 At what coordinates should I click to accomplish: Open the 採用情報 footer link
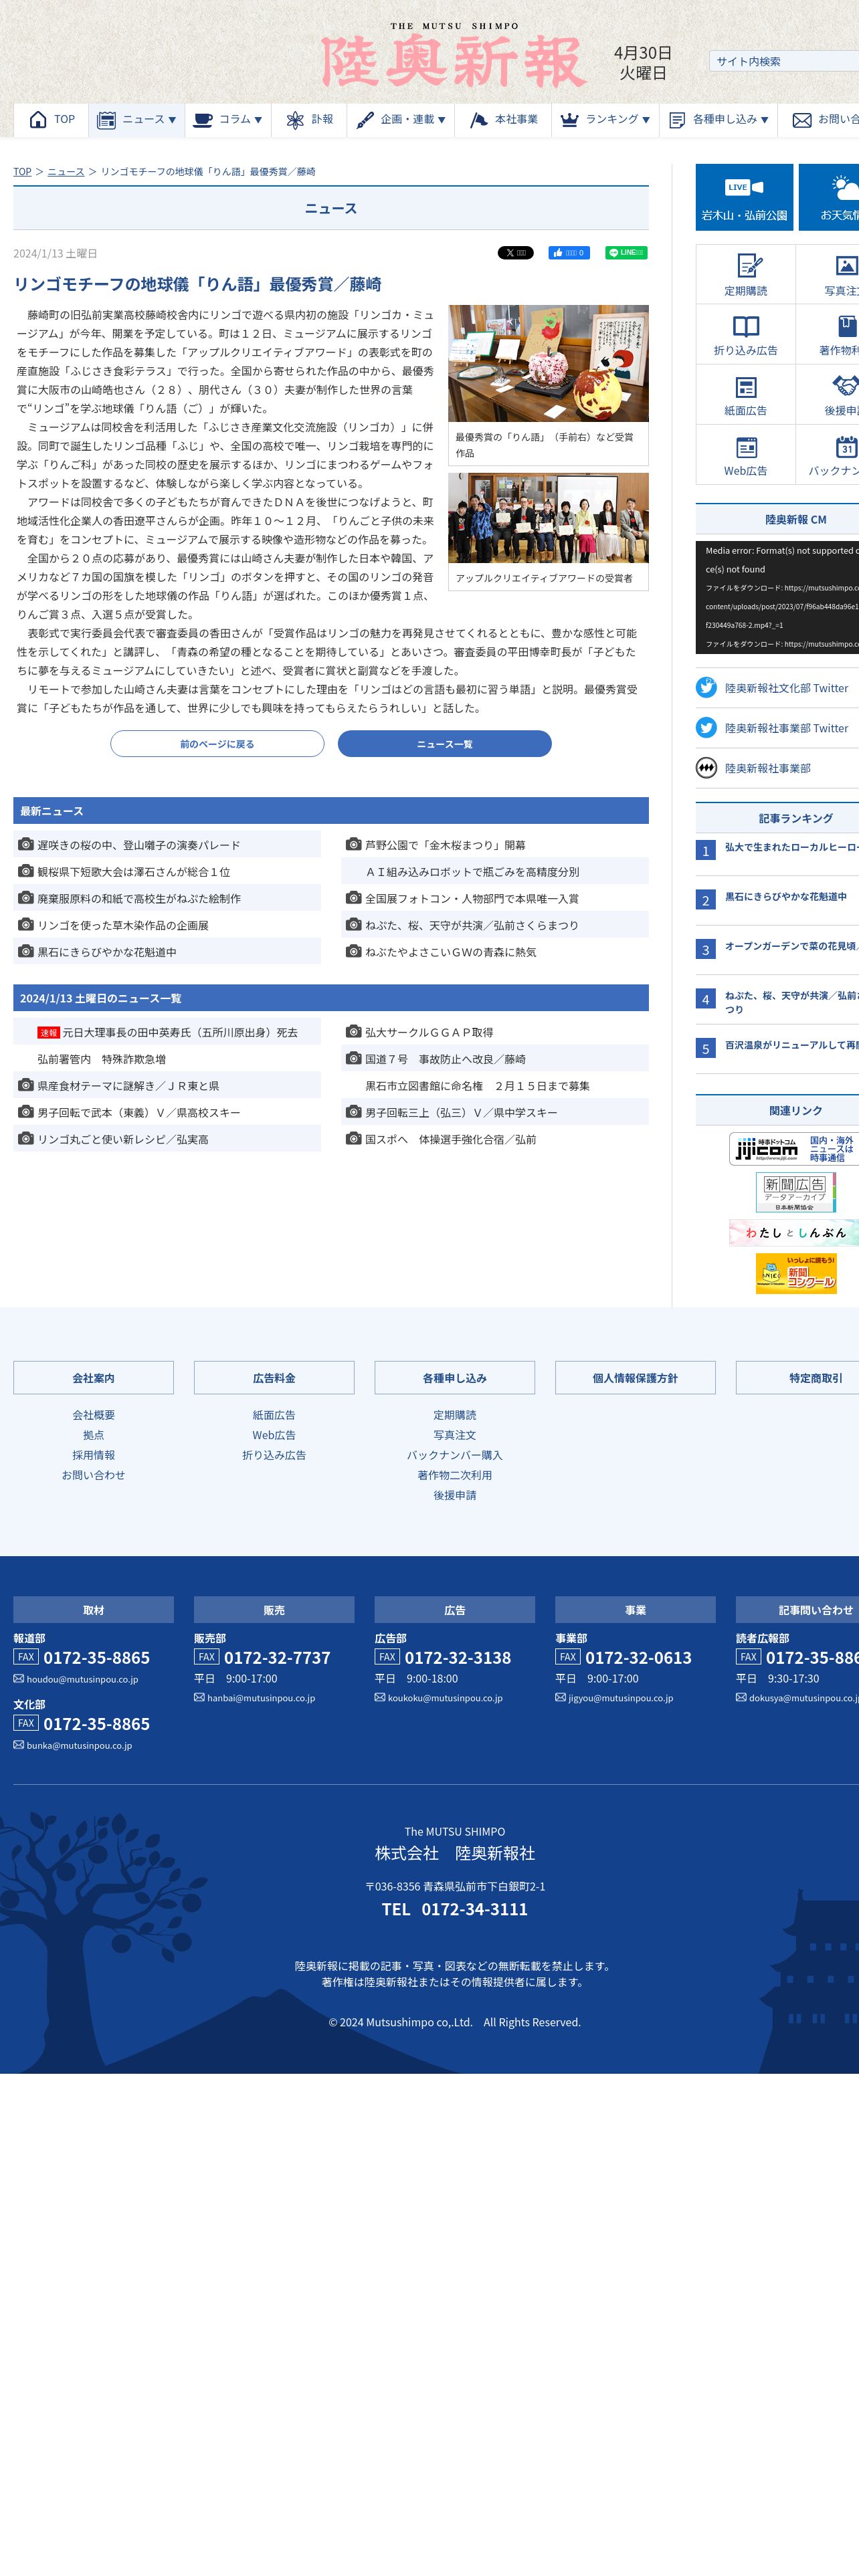coord(93,1455)
